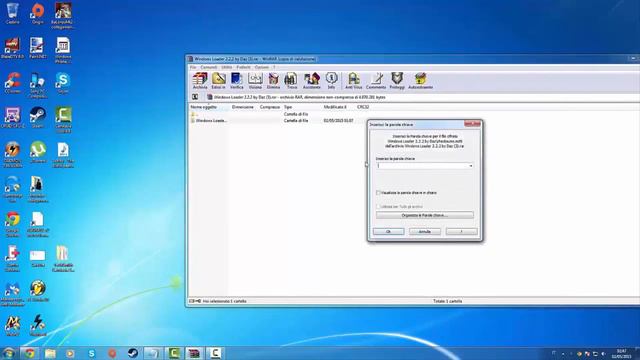Open the ? help menu
The image size is (640, 360).
pos(274,67)
